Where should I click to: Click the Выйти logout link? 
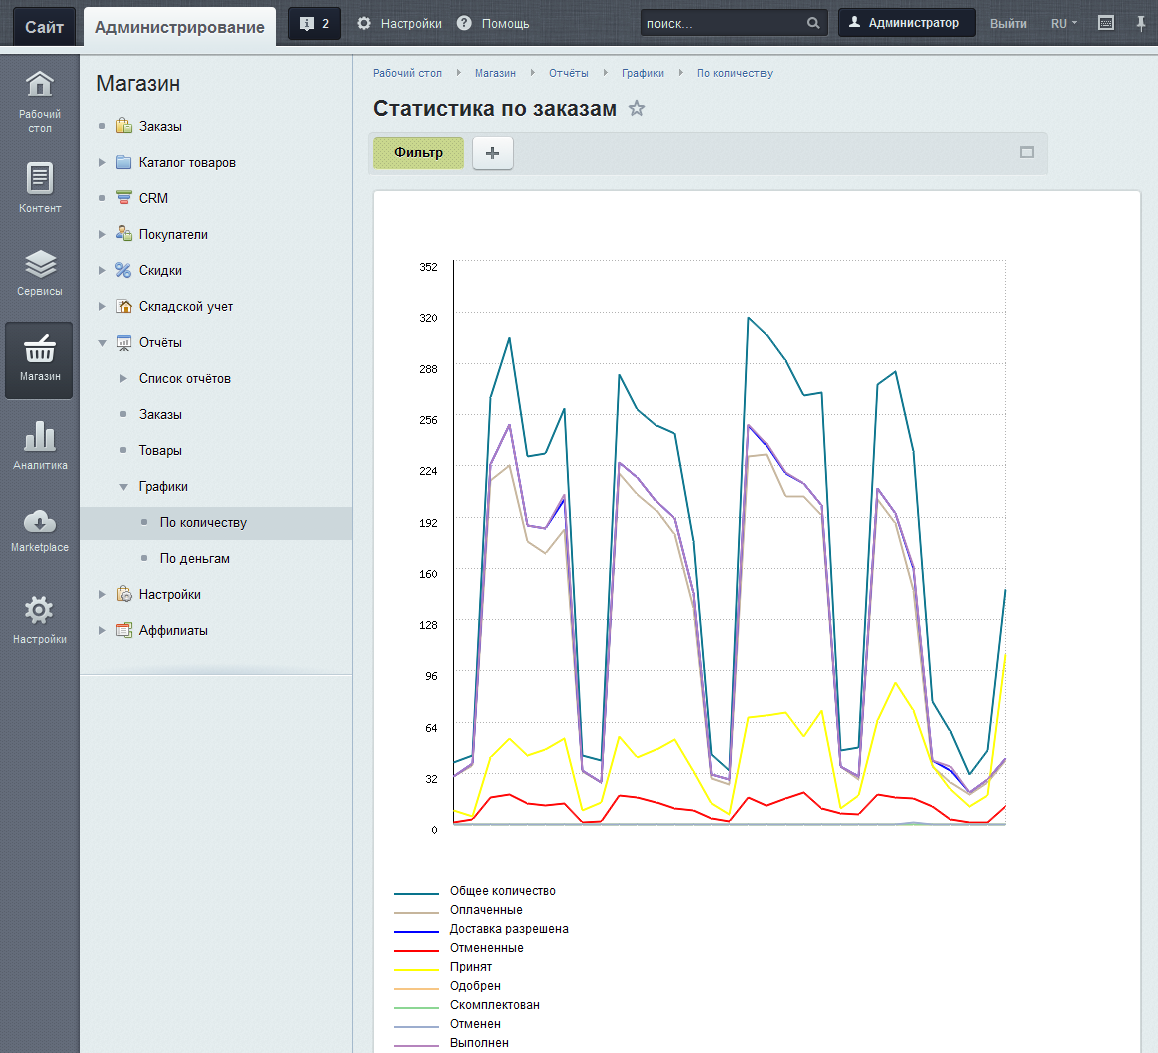pyautogui.click(x=1008, y=24)
